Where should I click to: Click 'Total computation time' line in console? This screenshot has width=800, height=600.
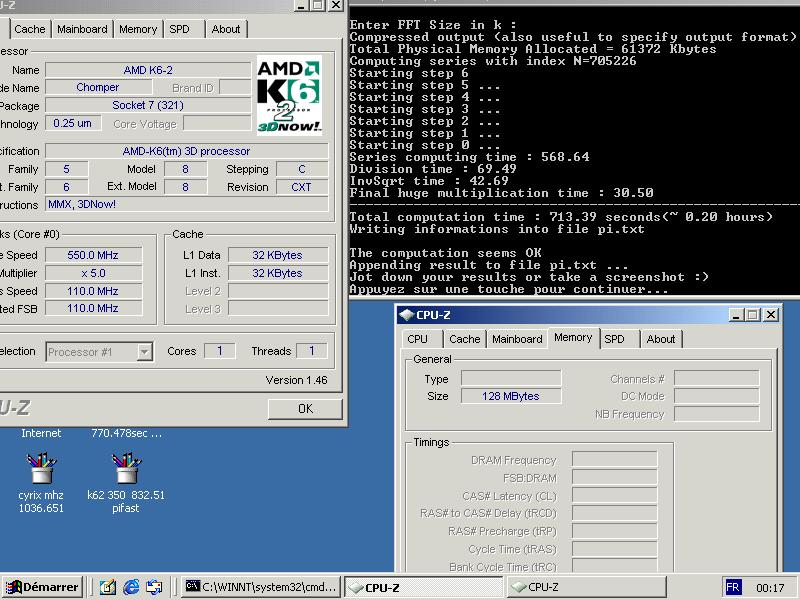point(561,217)
